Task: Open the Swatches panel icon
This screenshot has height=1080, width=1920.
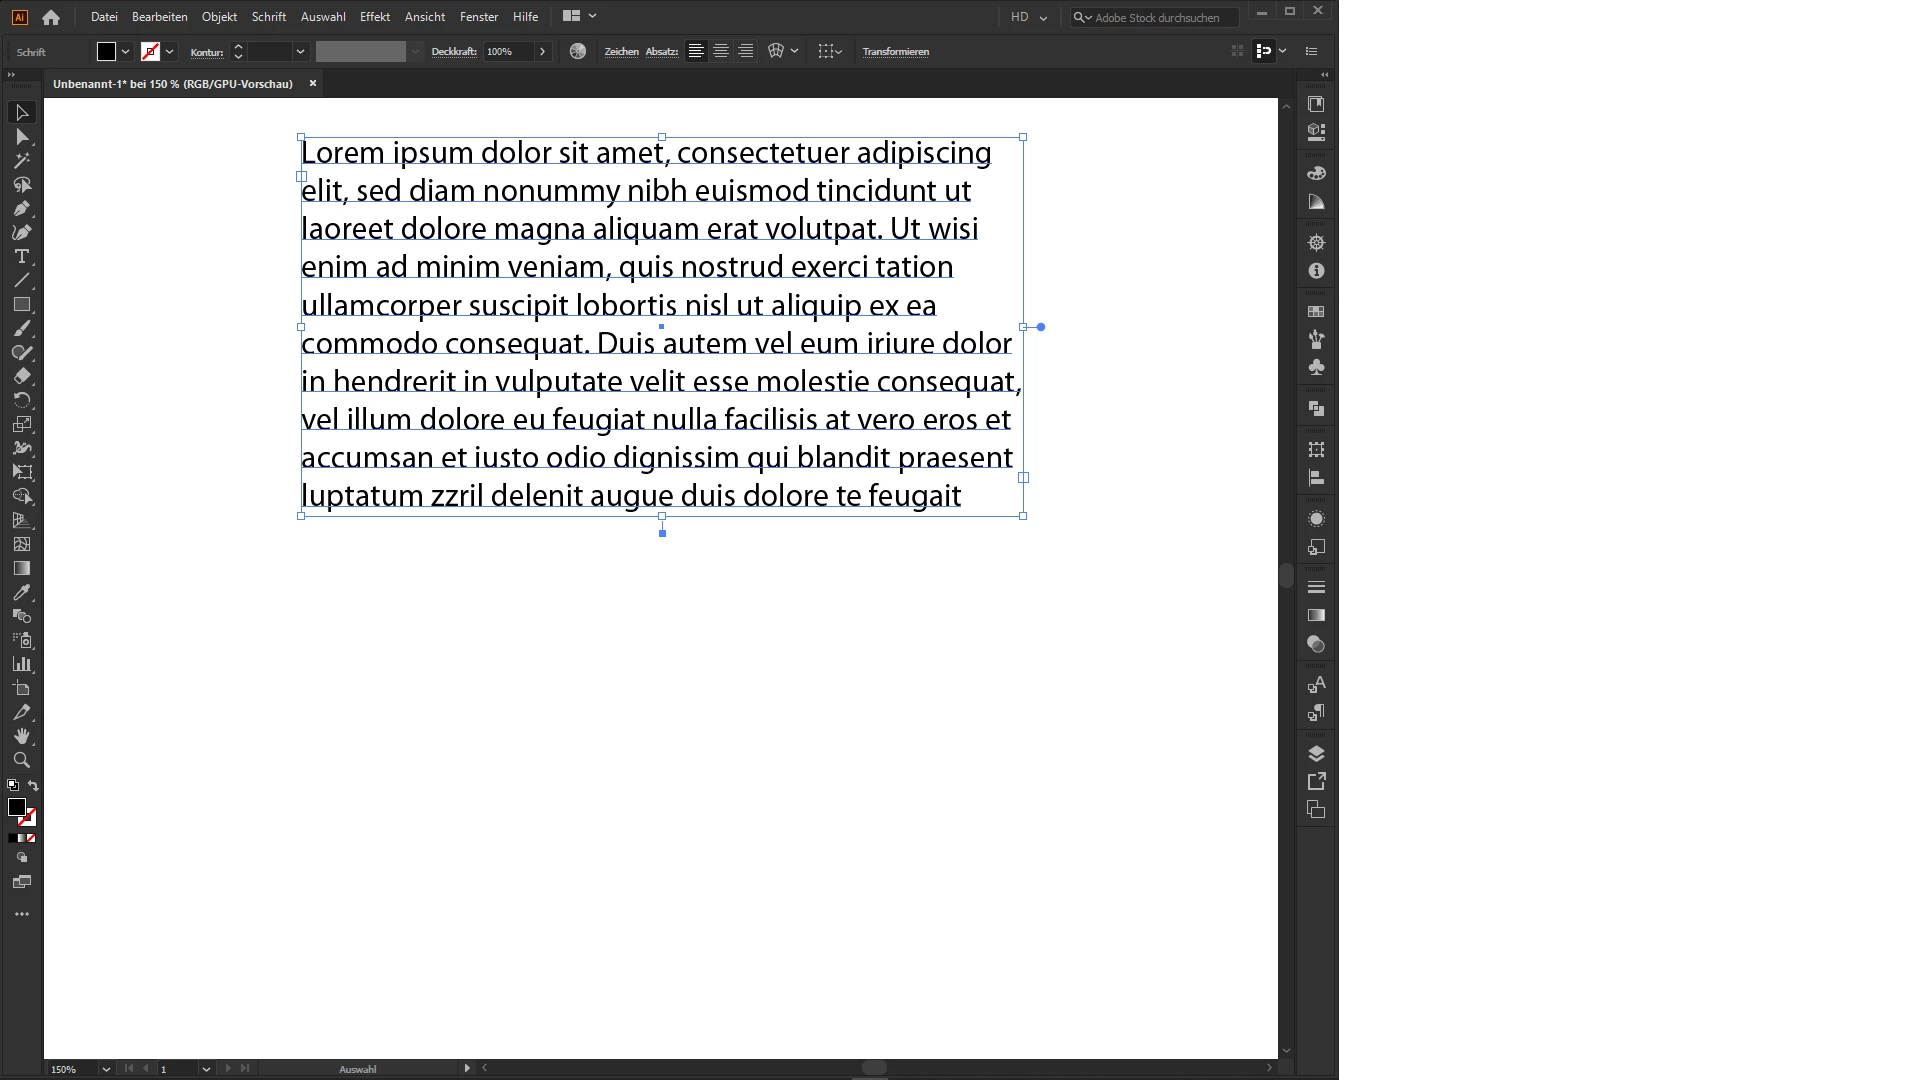Action: tap(1316, 312)
